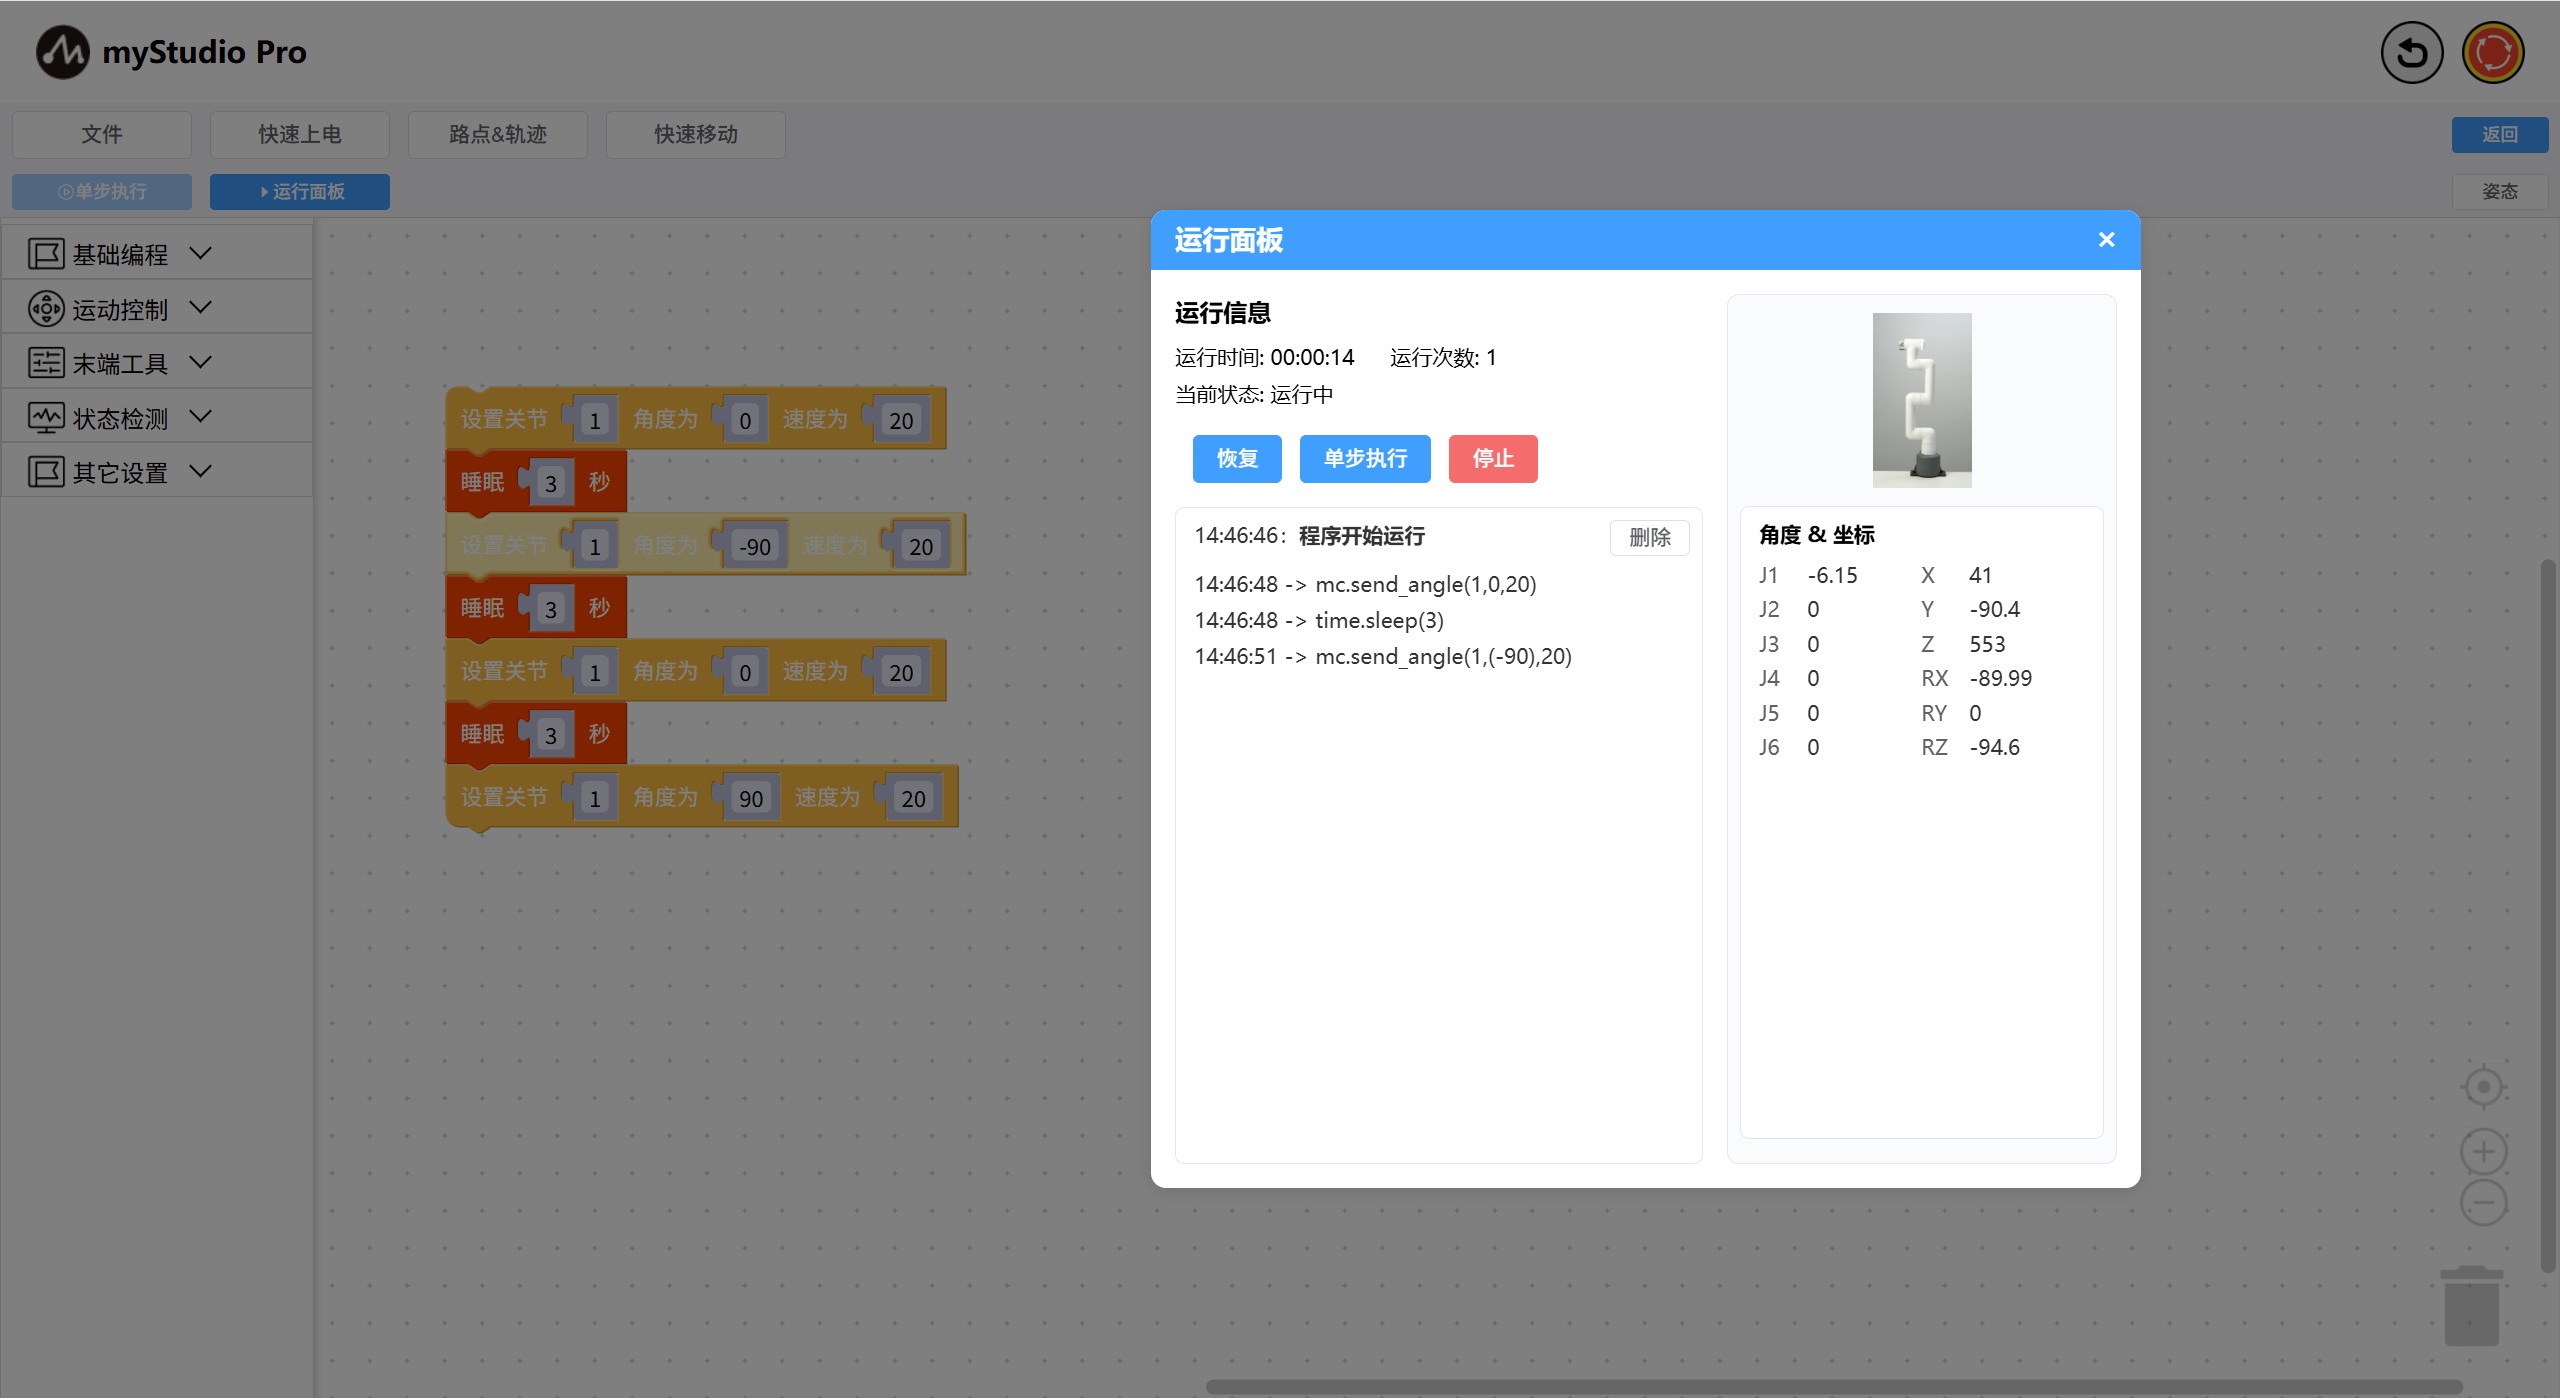2560x1398 pixels.
Task: Click the 末端工具 category icon
Action: (46, 363)
